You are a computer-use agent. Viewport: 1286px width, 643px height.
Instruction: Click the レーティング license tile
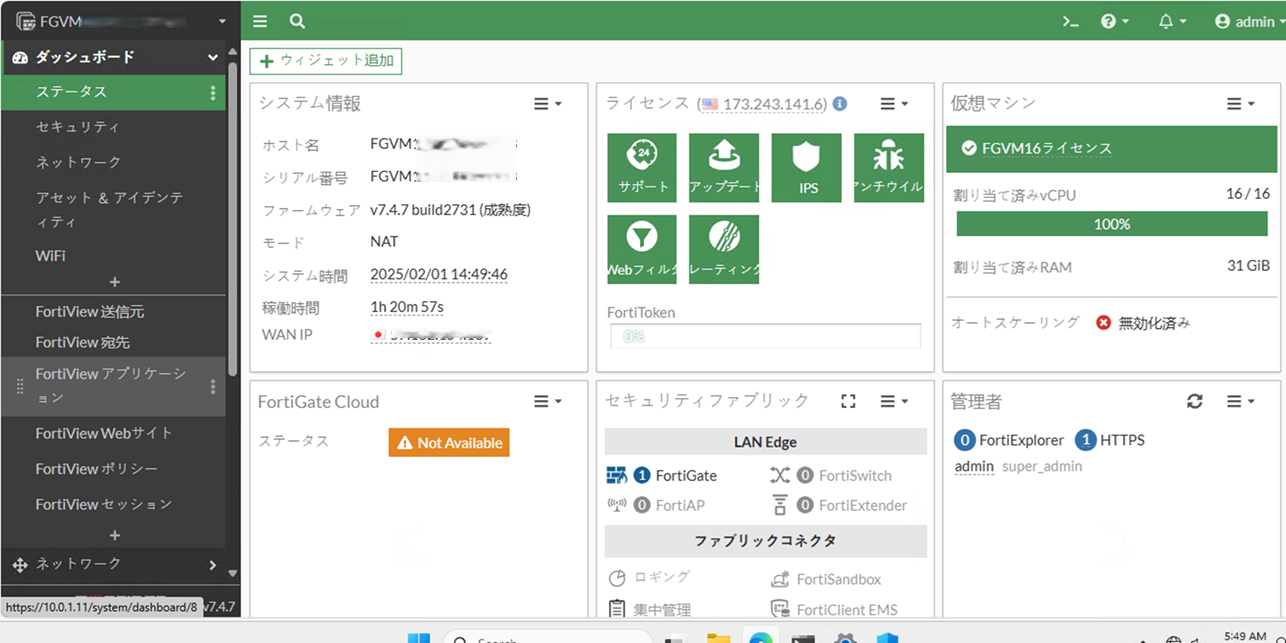pos(724,250)
